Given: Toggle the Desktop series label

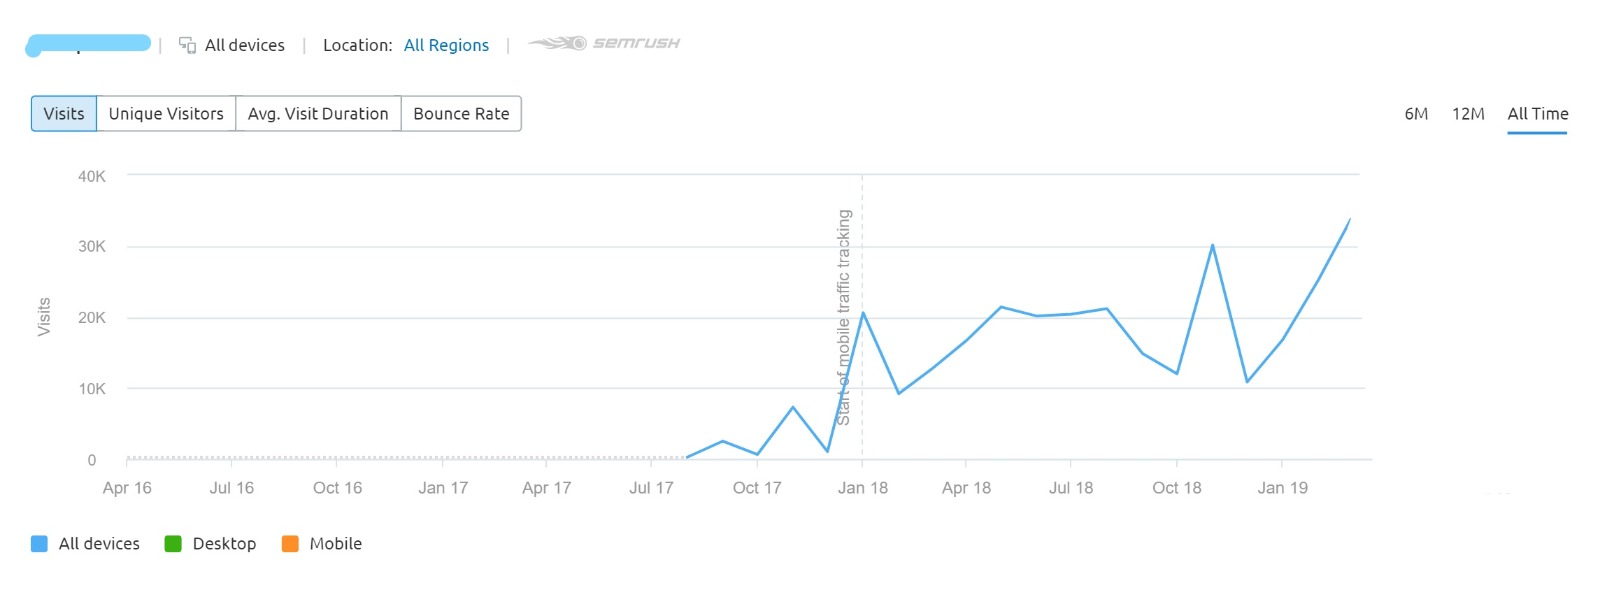Looking at the screenshot, I should coord(224,544).
